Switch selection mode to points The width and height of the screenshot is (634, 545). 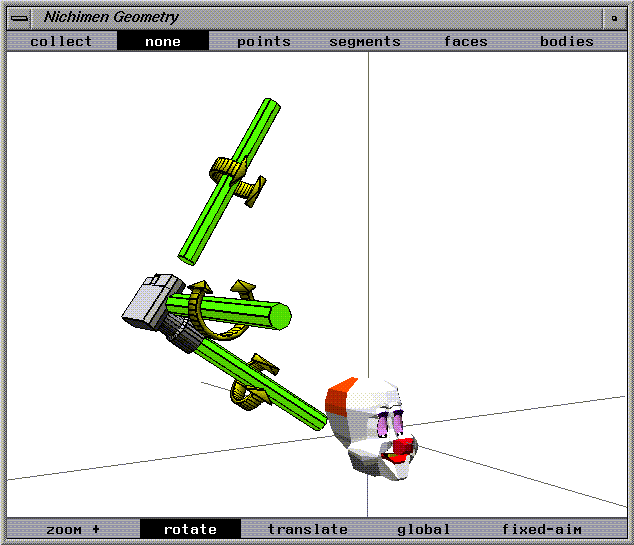coord(264,41)
